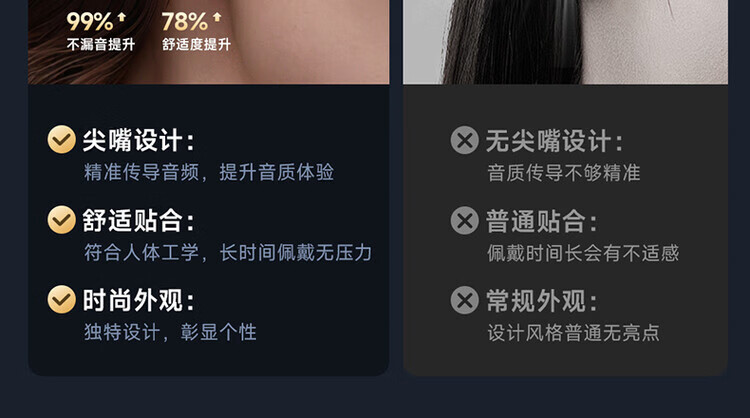Click the gold checkmark beside 舒适贴合
750x418 pixels.
(x=62, y=220)
